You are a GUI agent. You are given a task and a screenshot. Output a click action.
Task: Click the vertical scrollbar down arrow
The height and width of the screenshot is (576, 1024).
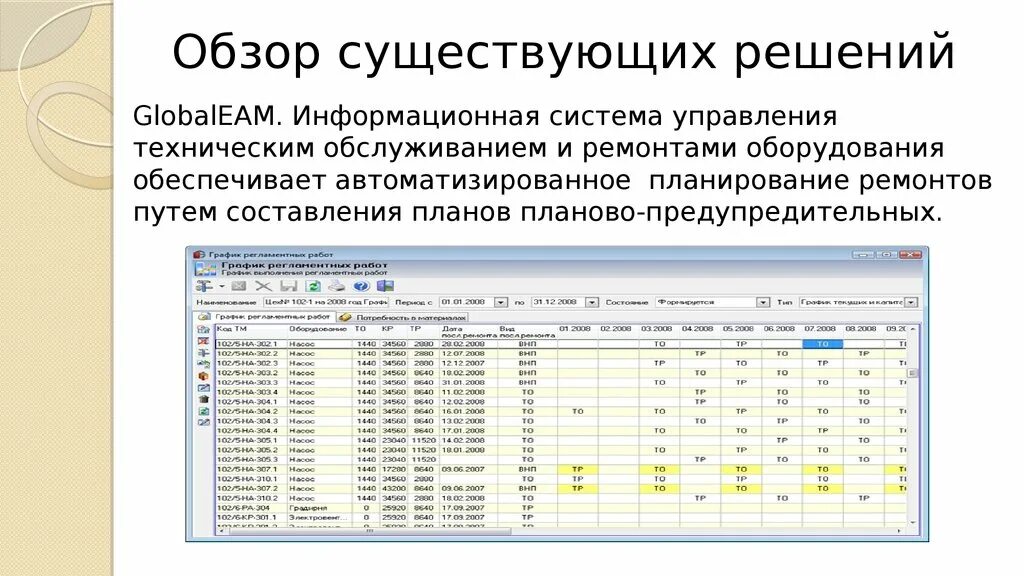coord(912,522)
